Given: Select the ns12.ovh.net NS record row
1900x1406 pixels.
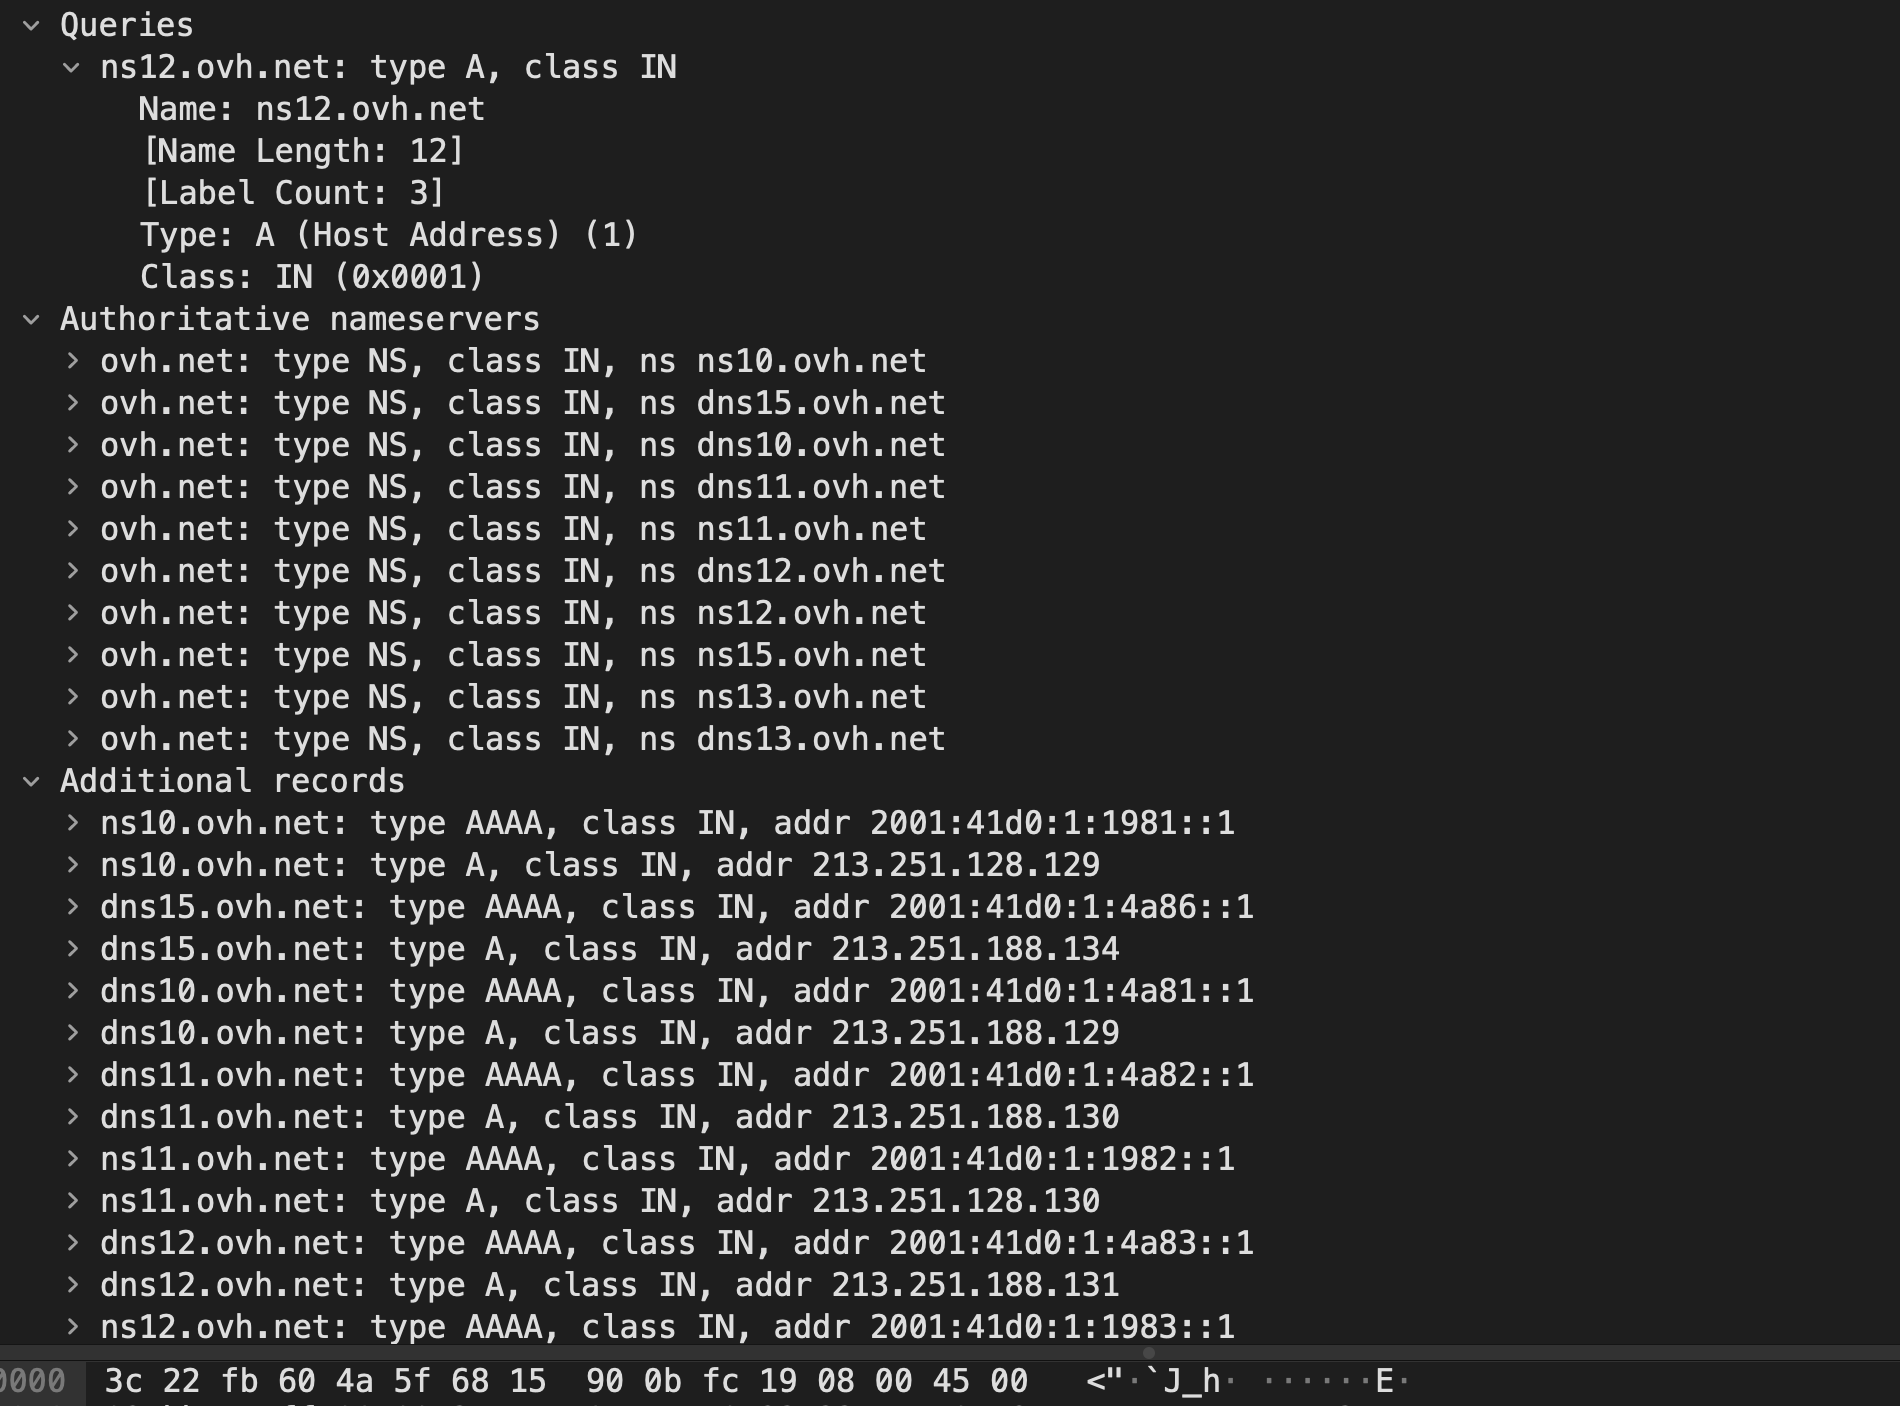Looking at the screenshot, I should point(513,613).
